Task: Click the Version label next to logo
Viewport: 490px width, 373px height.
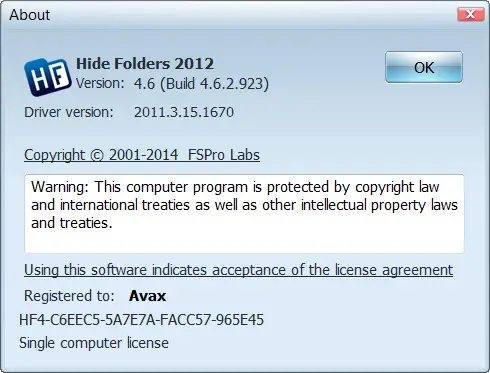Action: (x=100, y=83)
